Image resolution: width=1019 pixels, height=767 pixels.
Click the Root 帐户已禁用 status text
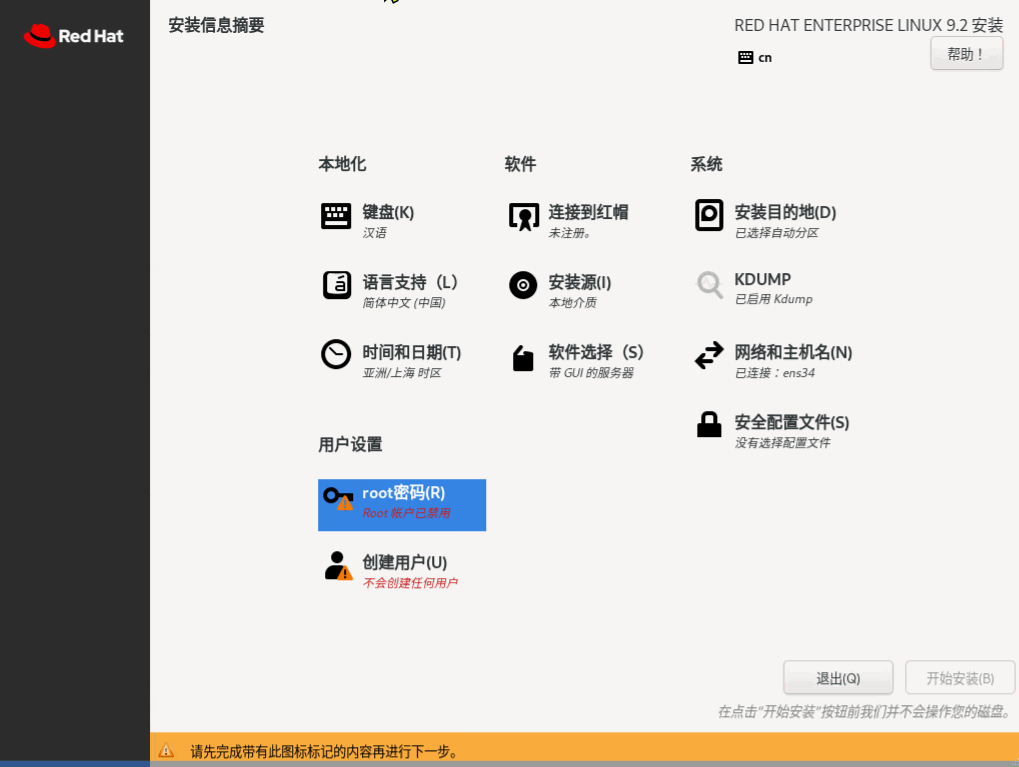point(406,513)
